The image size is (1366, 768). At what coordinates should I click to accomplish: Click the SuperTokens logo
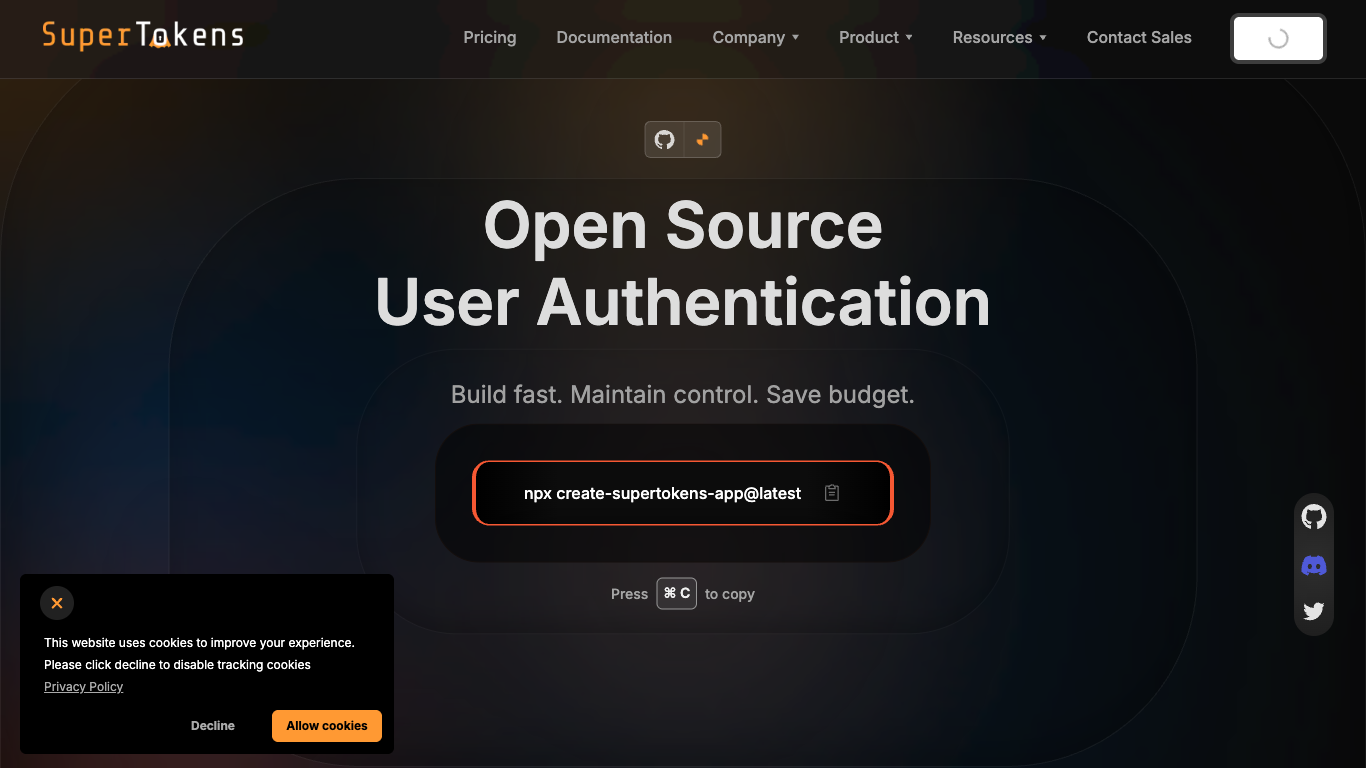tap(143, 36)
